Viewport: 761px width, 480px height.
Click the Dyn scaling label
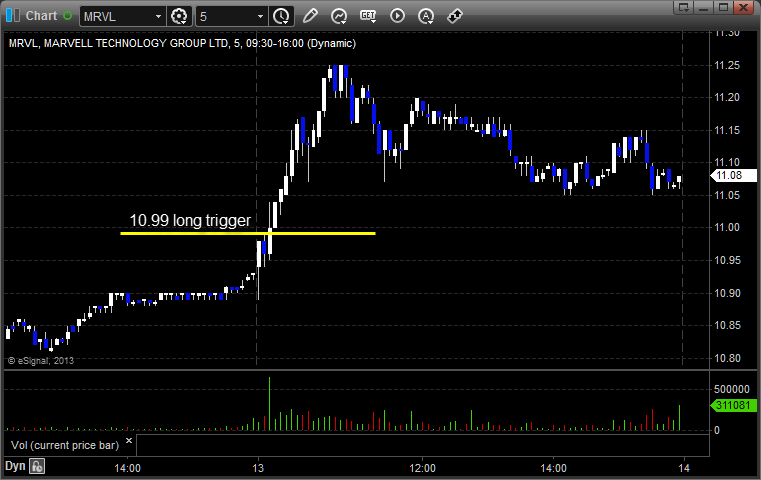click(x=15, y=466)
